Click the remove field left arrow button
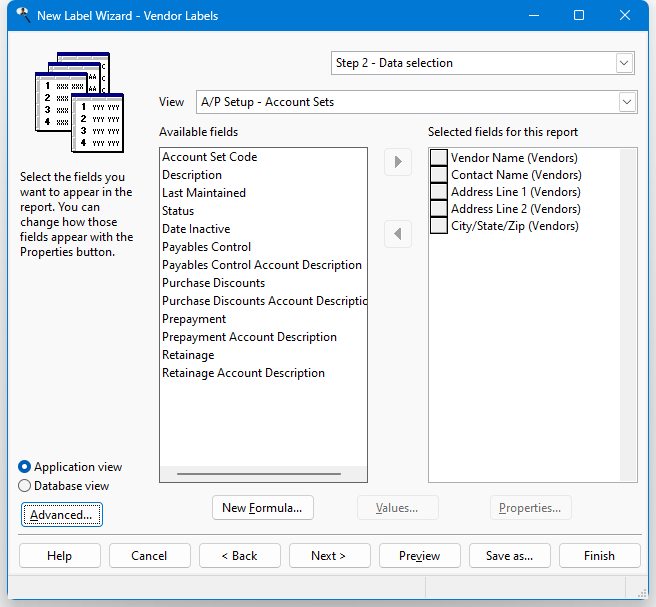Screen dimensions: 656x607 pos(398,234)
